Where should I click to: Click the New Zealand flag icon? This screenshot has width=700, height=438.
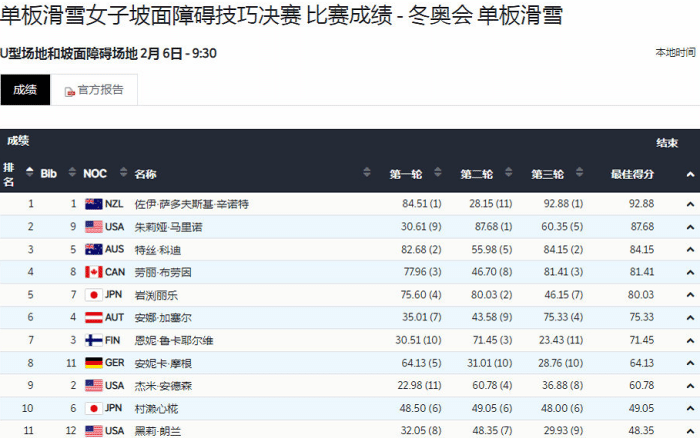93,204
